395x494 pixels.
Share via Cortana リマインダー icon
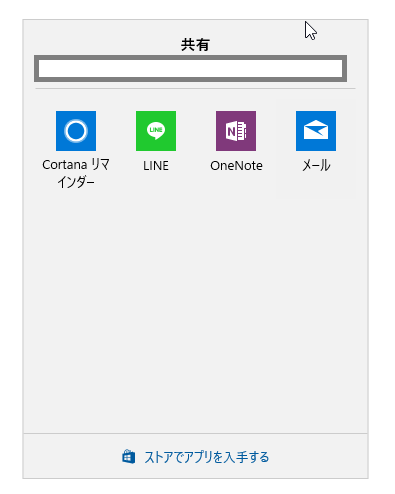(76, 131)
